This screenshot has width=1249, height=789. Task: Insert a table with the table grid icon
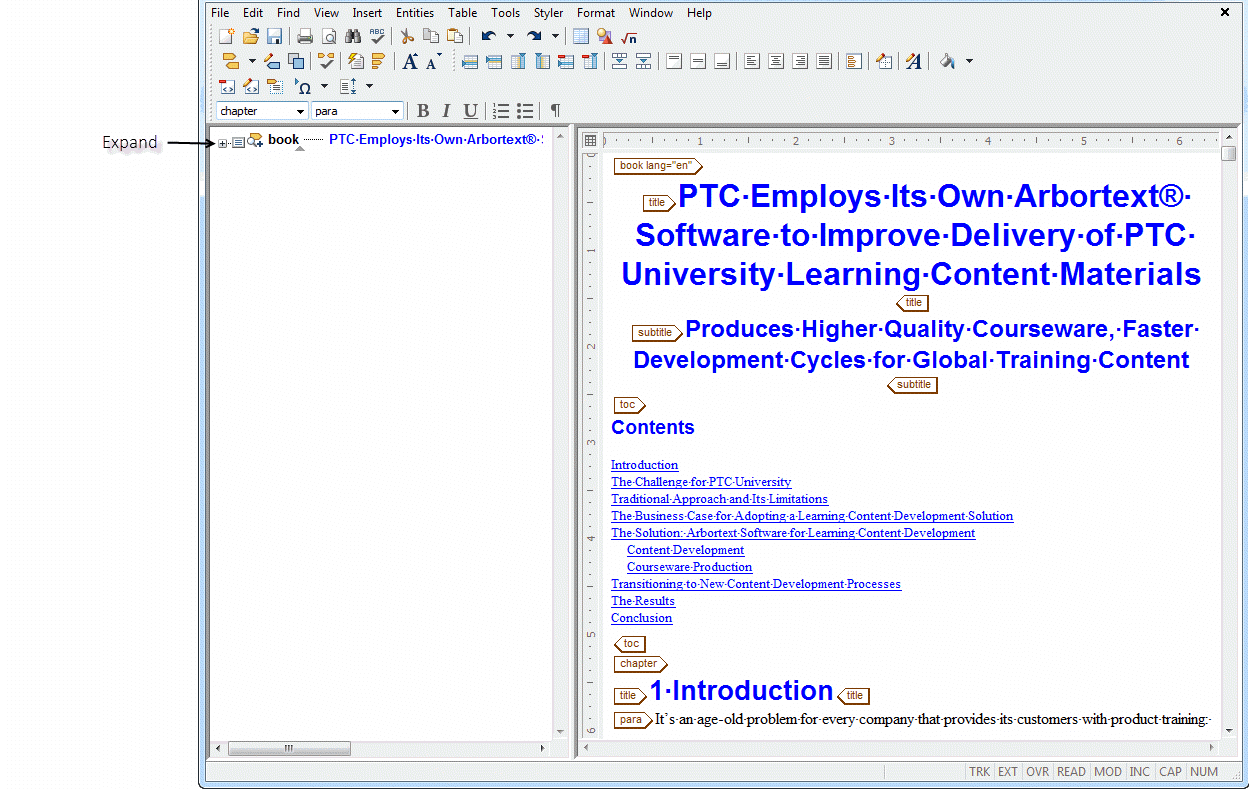pos(581,36)
